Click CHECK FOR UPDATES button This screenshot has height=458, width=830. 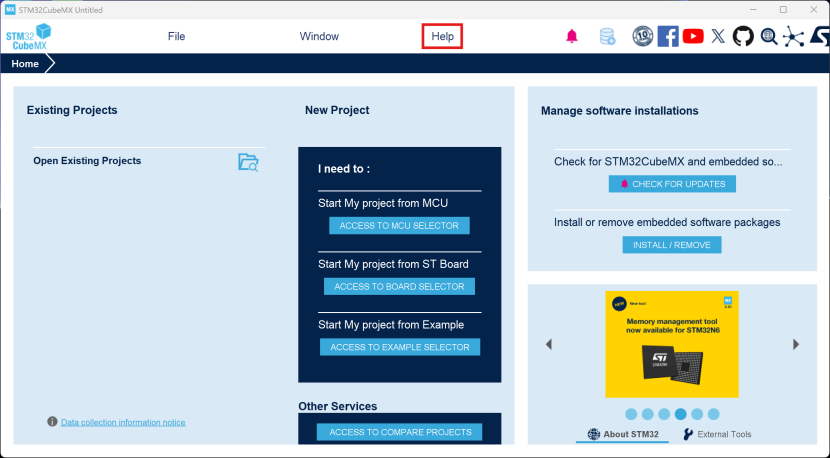672,184
